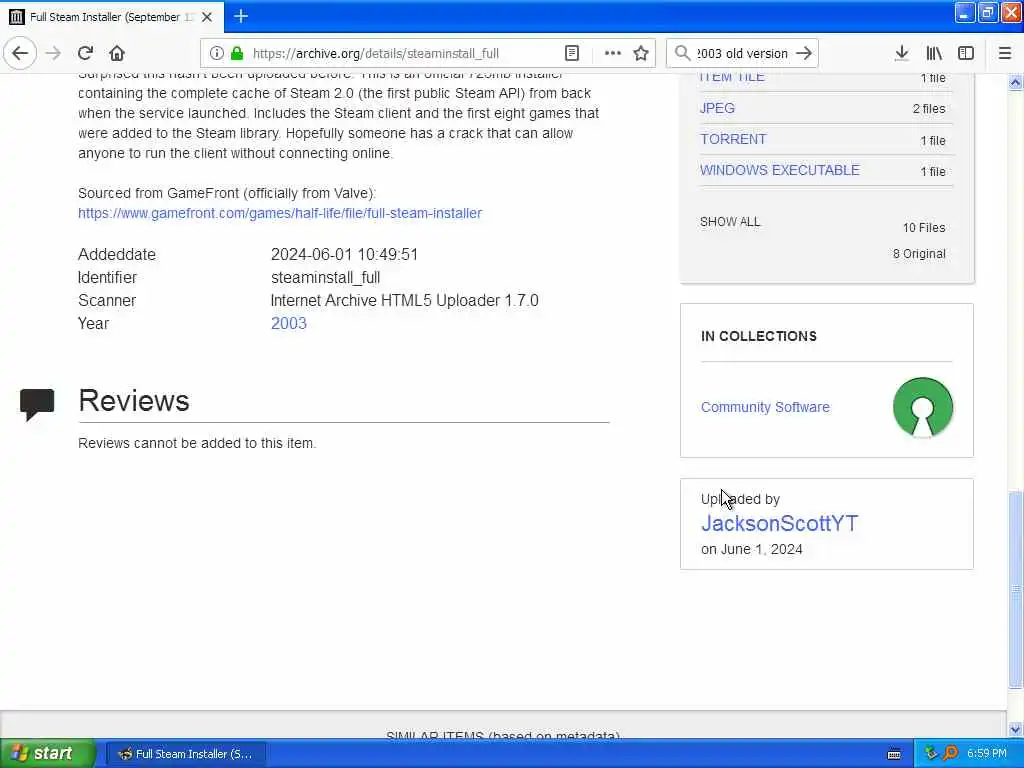Click the search magnifier icon
The width and height of the screenshot is (1024, 768).
682,53
